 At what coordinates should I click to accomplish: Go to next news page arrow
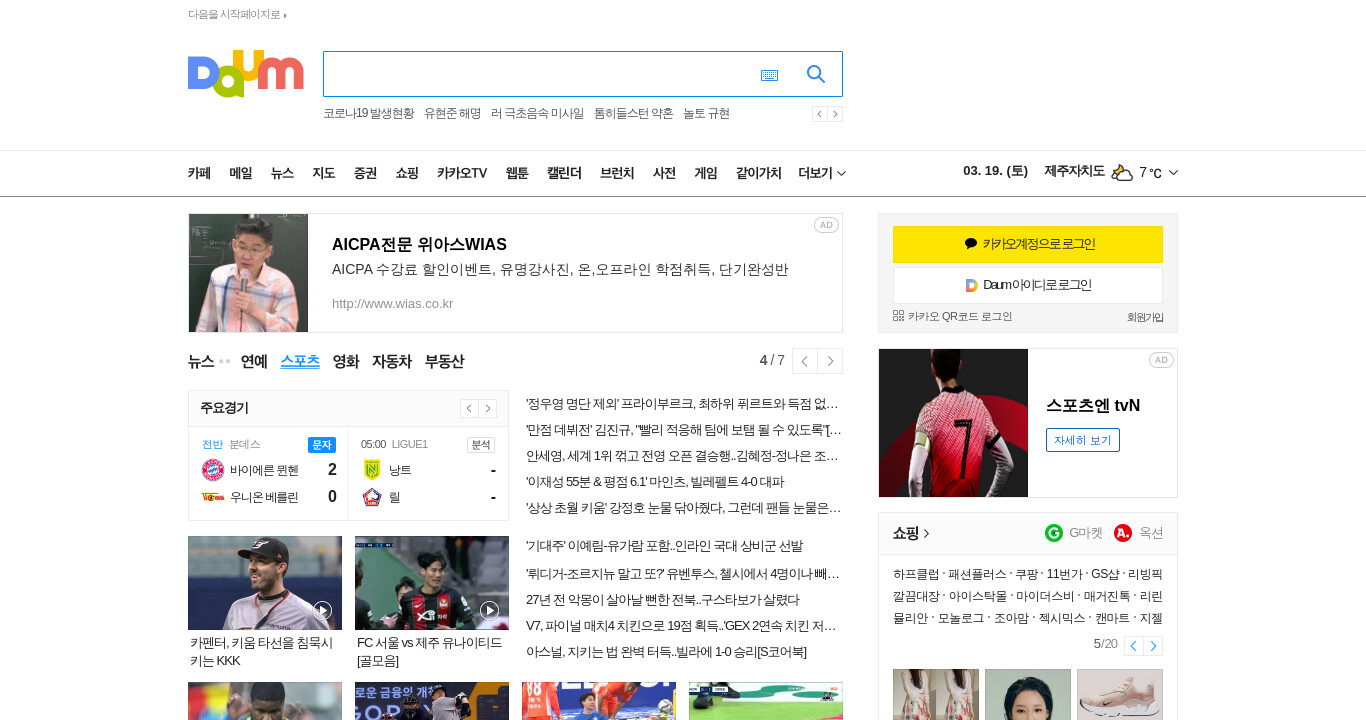pos(830,361)
